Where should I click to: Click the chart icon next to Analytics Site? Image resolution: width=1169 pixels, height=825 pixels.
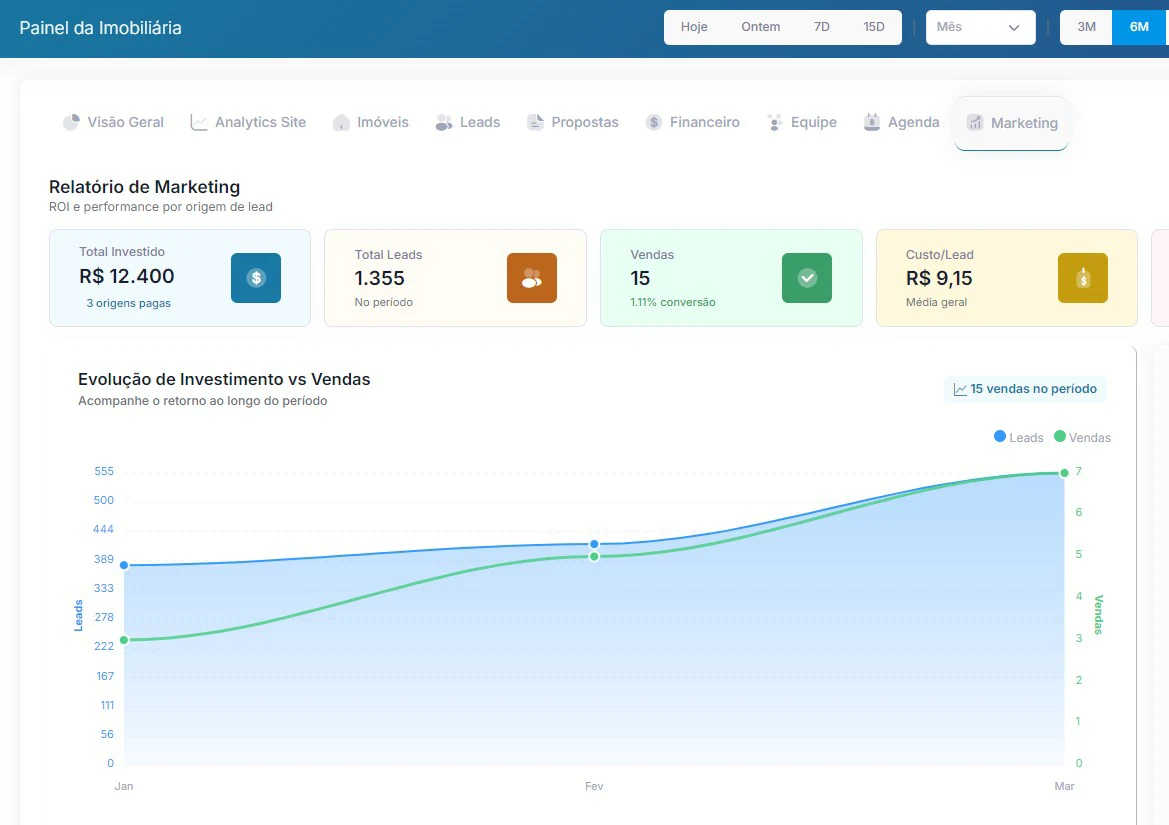click(197, 121)
